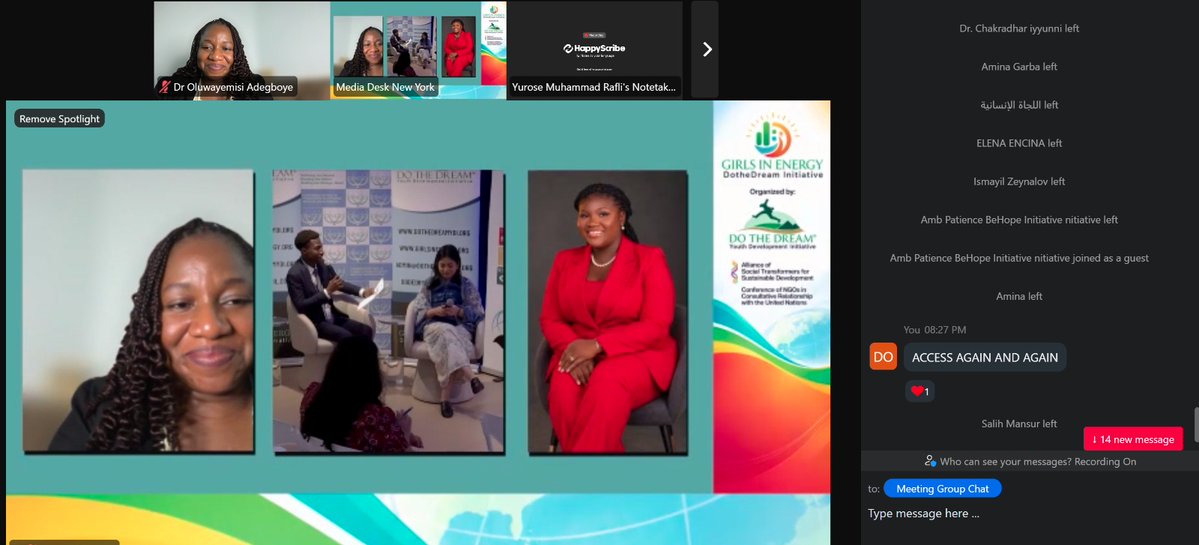Click the 'You 08:27 PM' message header
1199x545 pixels.
pyautogui.click(x=934, y=329)
